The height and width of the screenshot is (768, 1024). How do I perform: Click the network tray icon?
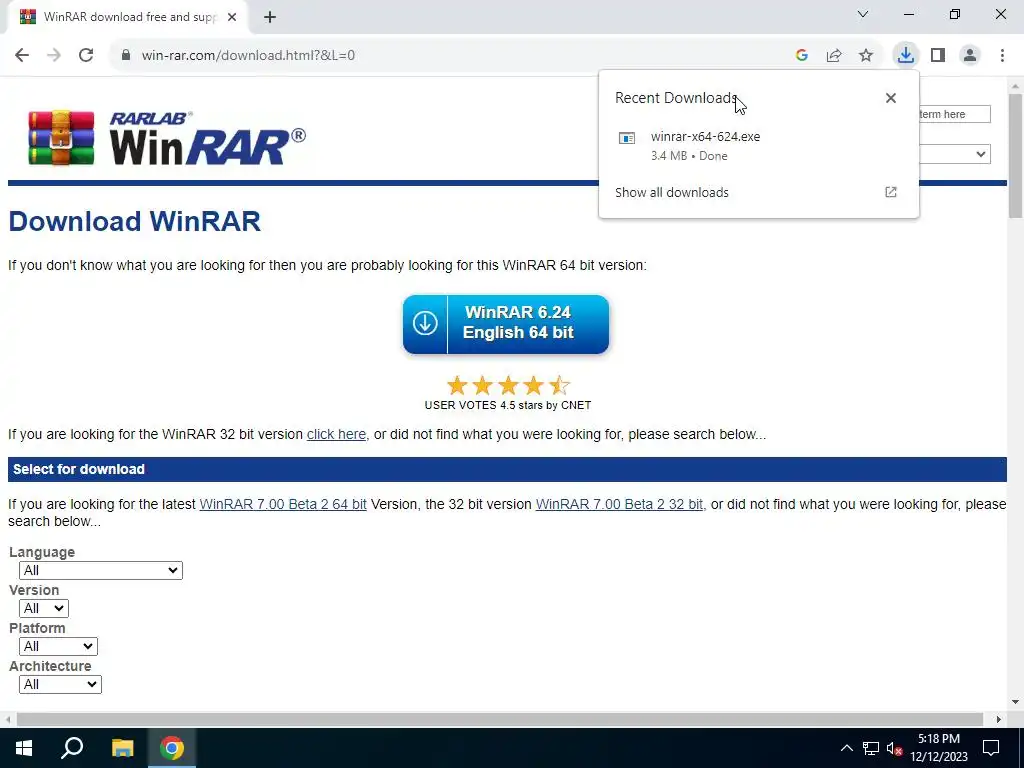point(871,748)
